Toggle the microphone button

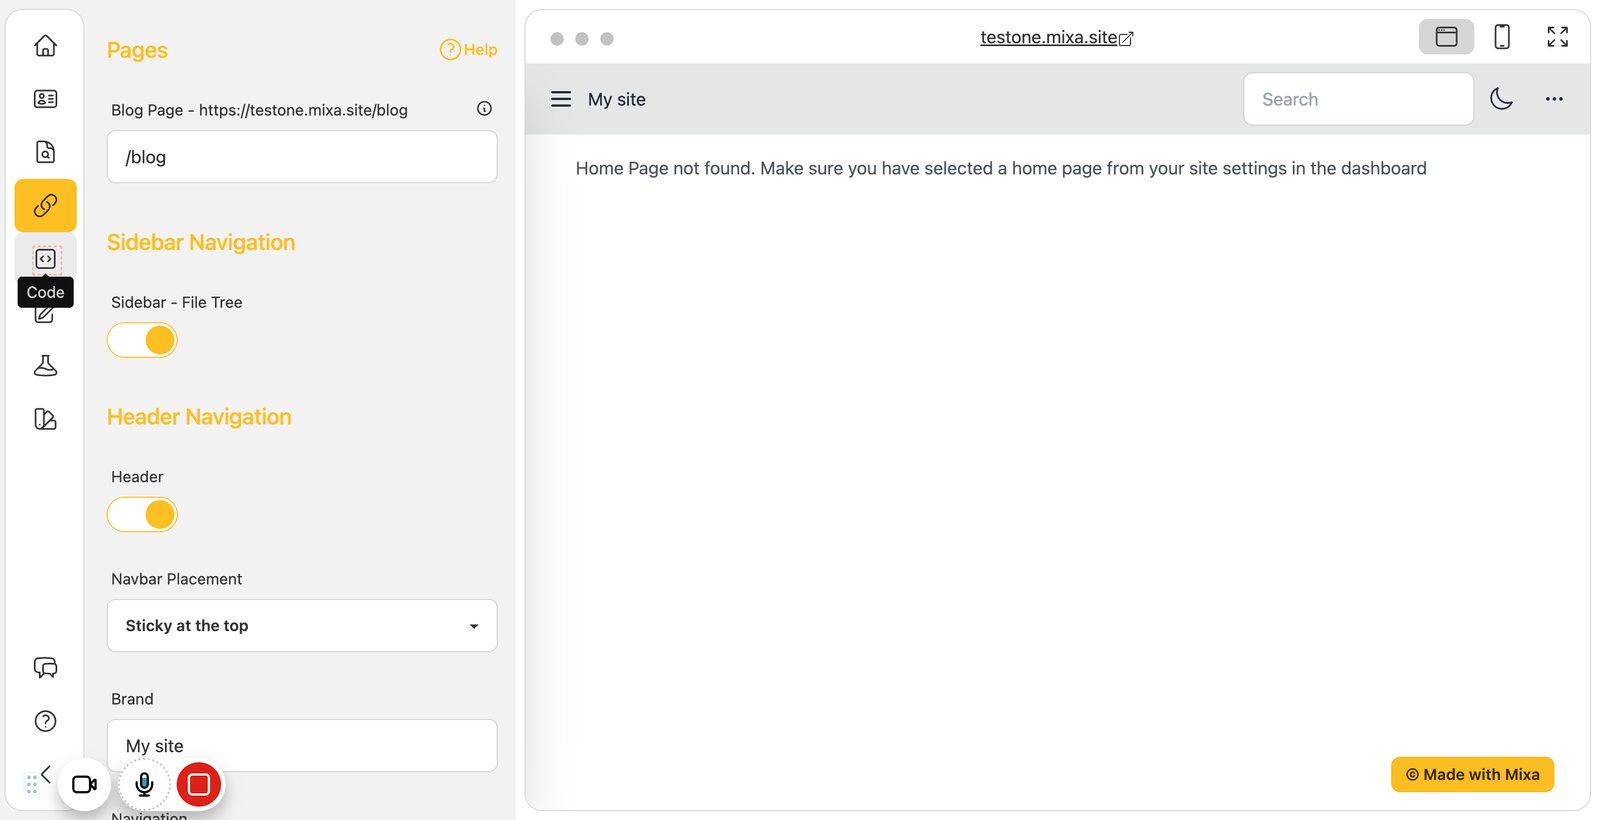point(144,785)
